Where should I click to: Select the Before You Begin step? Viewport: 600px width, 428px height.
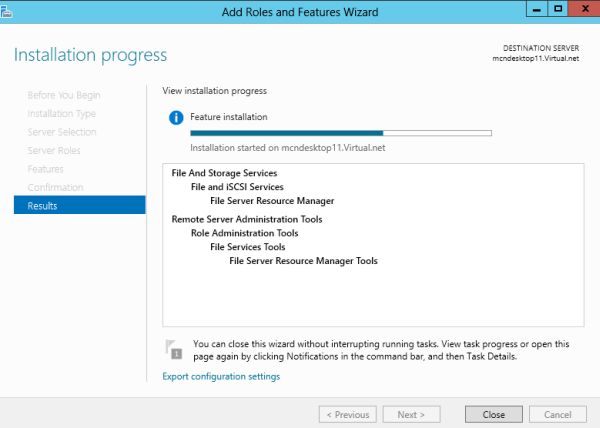(x=64, y=95)
